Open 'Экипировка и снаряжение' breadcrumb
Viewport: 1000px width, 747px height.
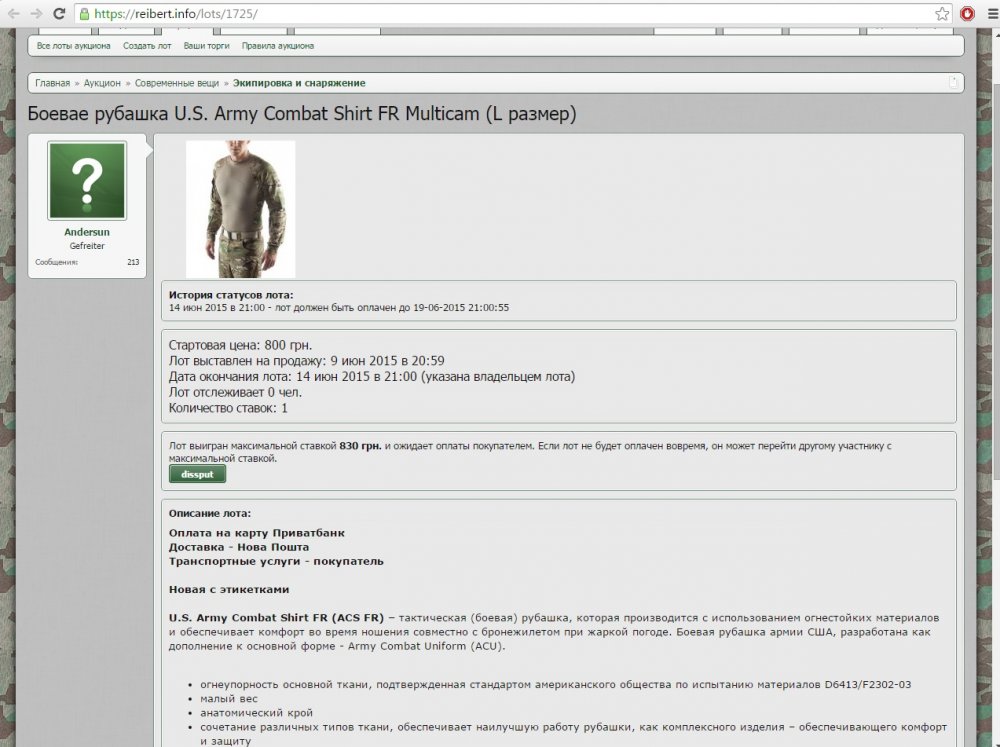(299, 83)
